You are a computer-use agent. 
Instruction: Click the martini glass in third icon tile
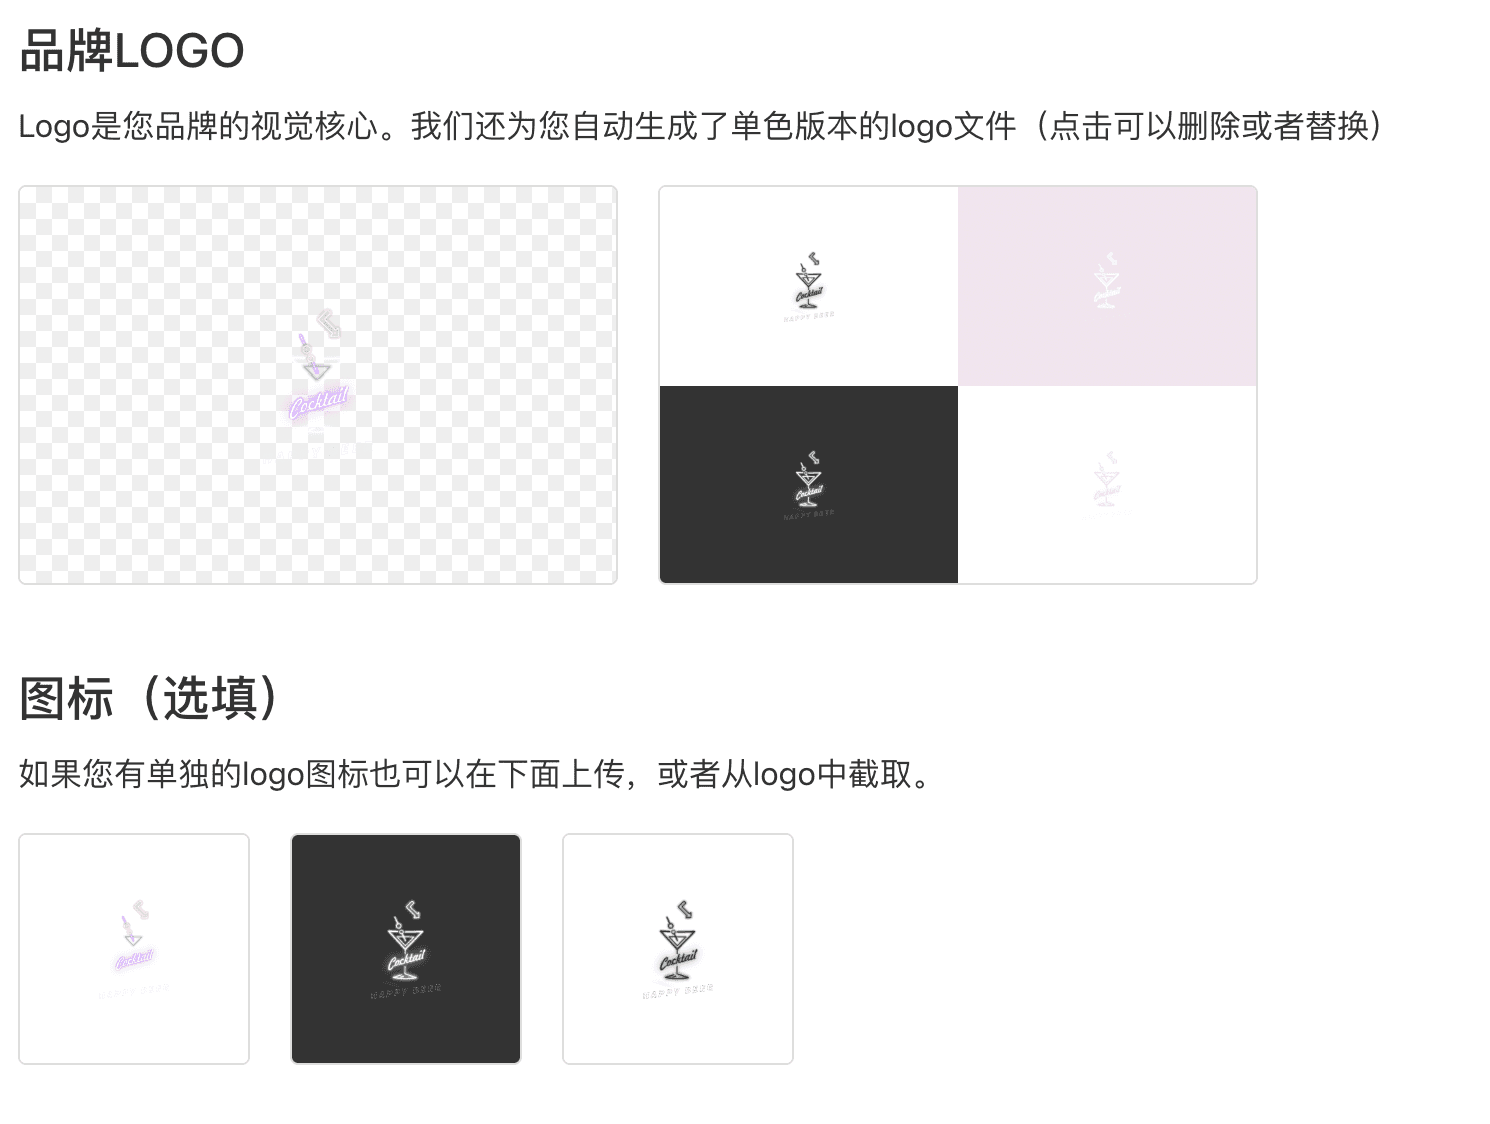click(x=677, y=936)
